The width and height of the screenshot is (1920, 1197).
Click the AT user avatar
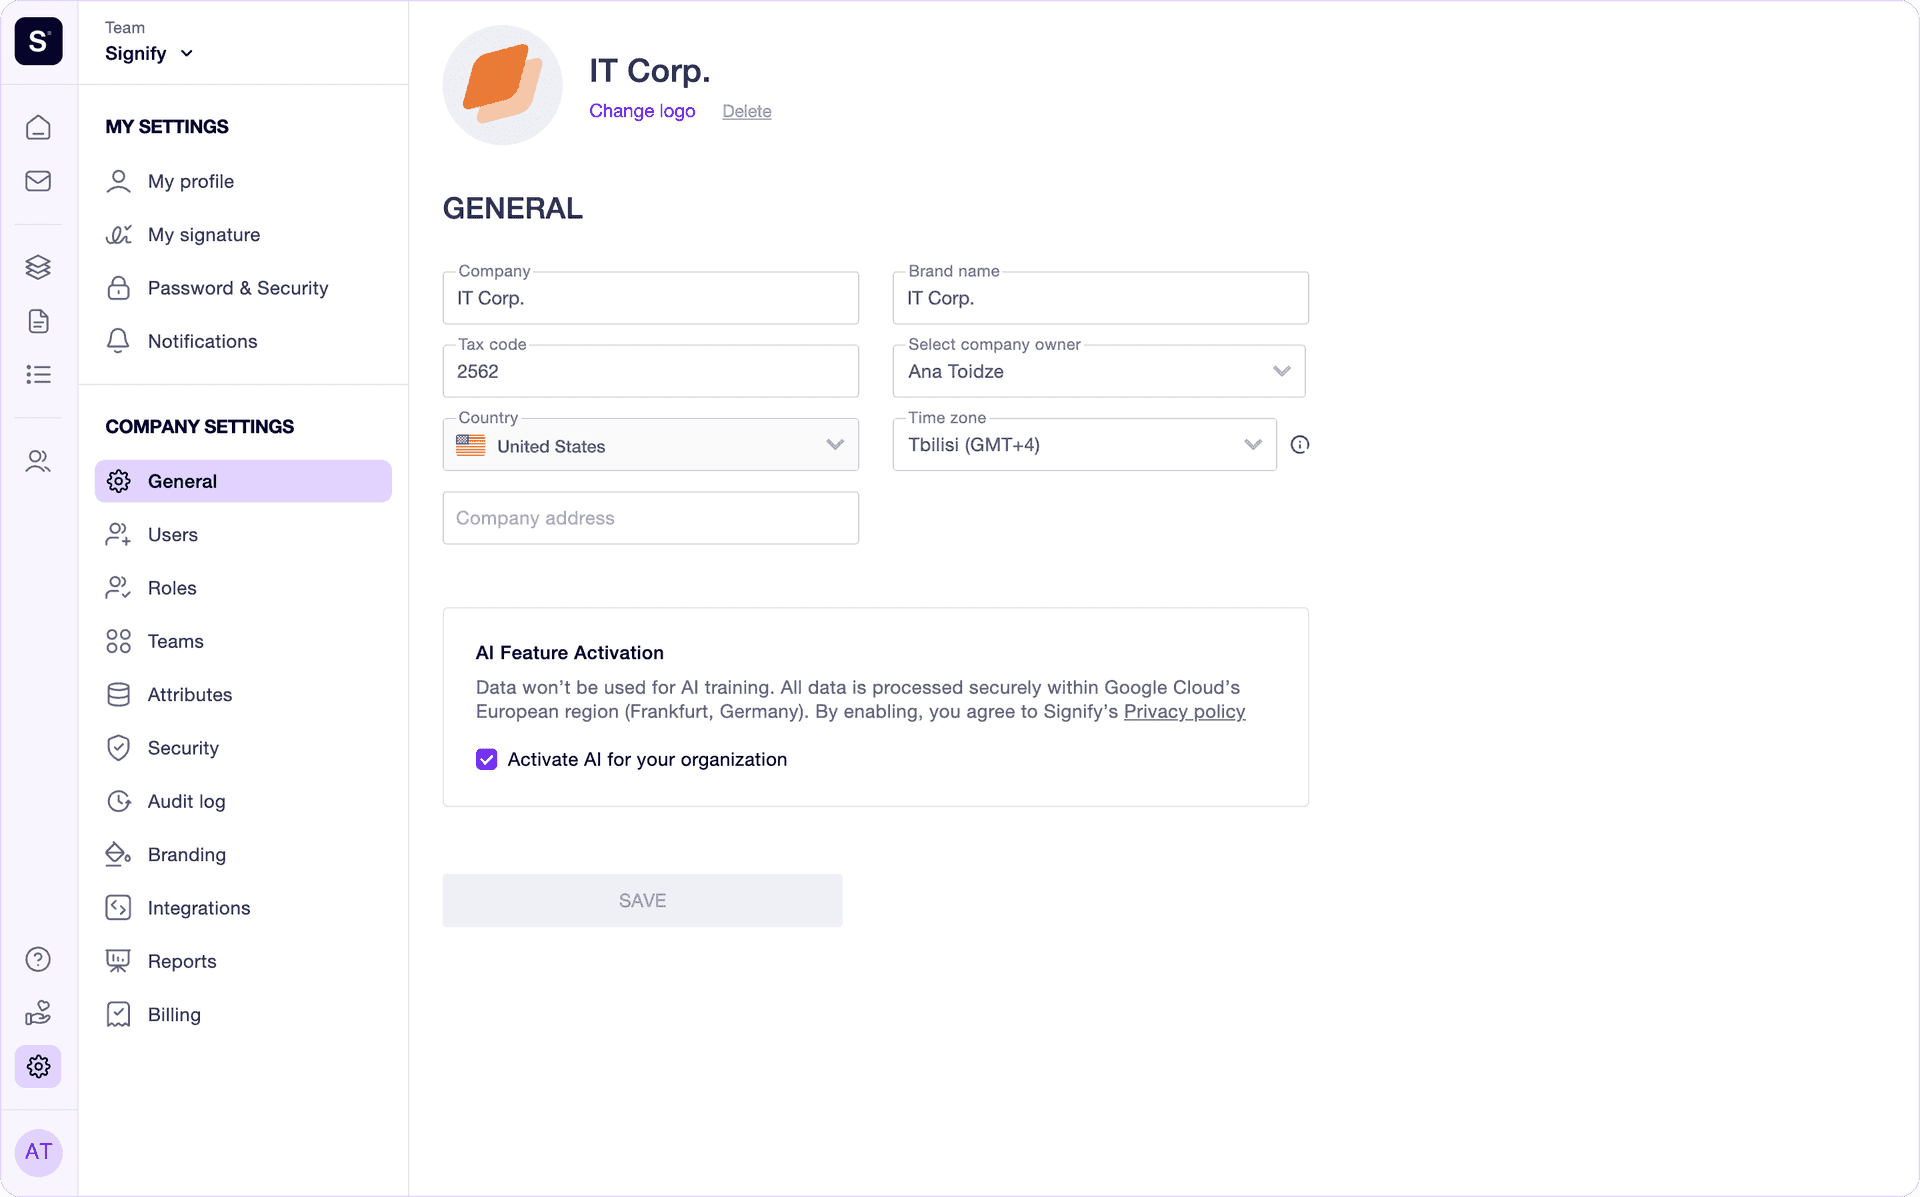pos(38,1152)
